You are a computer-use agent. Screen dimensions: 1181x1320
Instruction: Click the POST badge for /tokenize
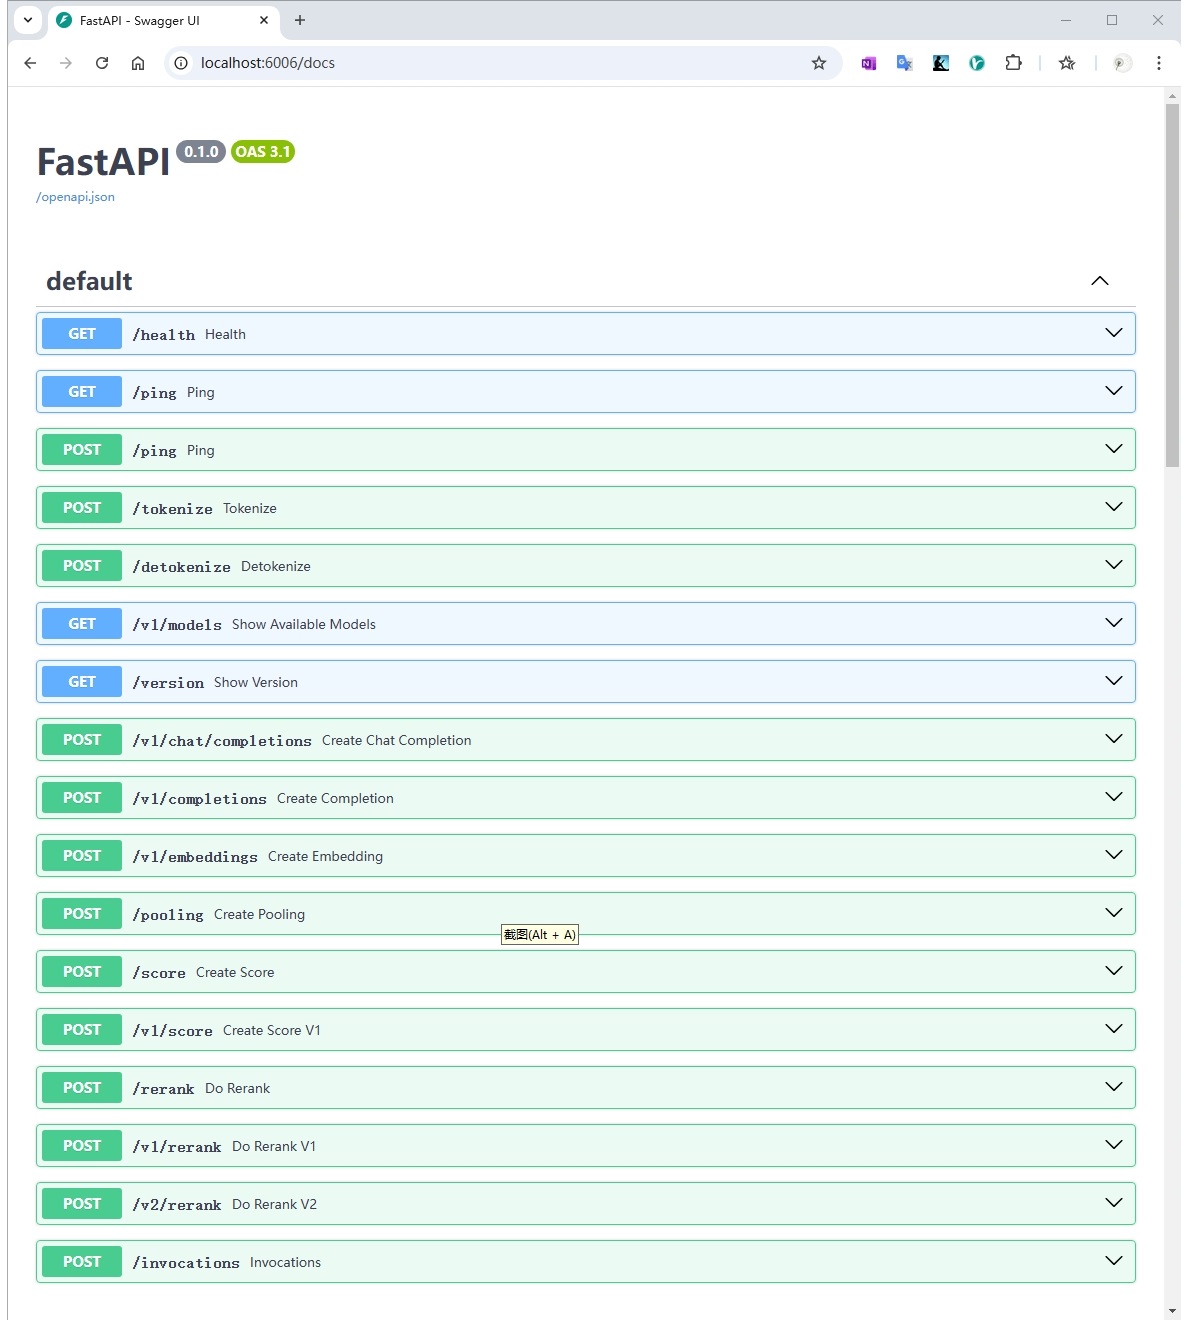pyautogui.click(x=82, y=508)
